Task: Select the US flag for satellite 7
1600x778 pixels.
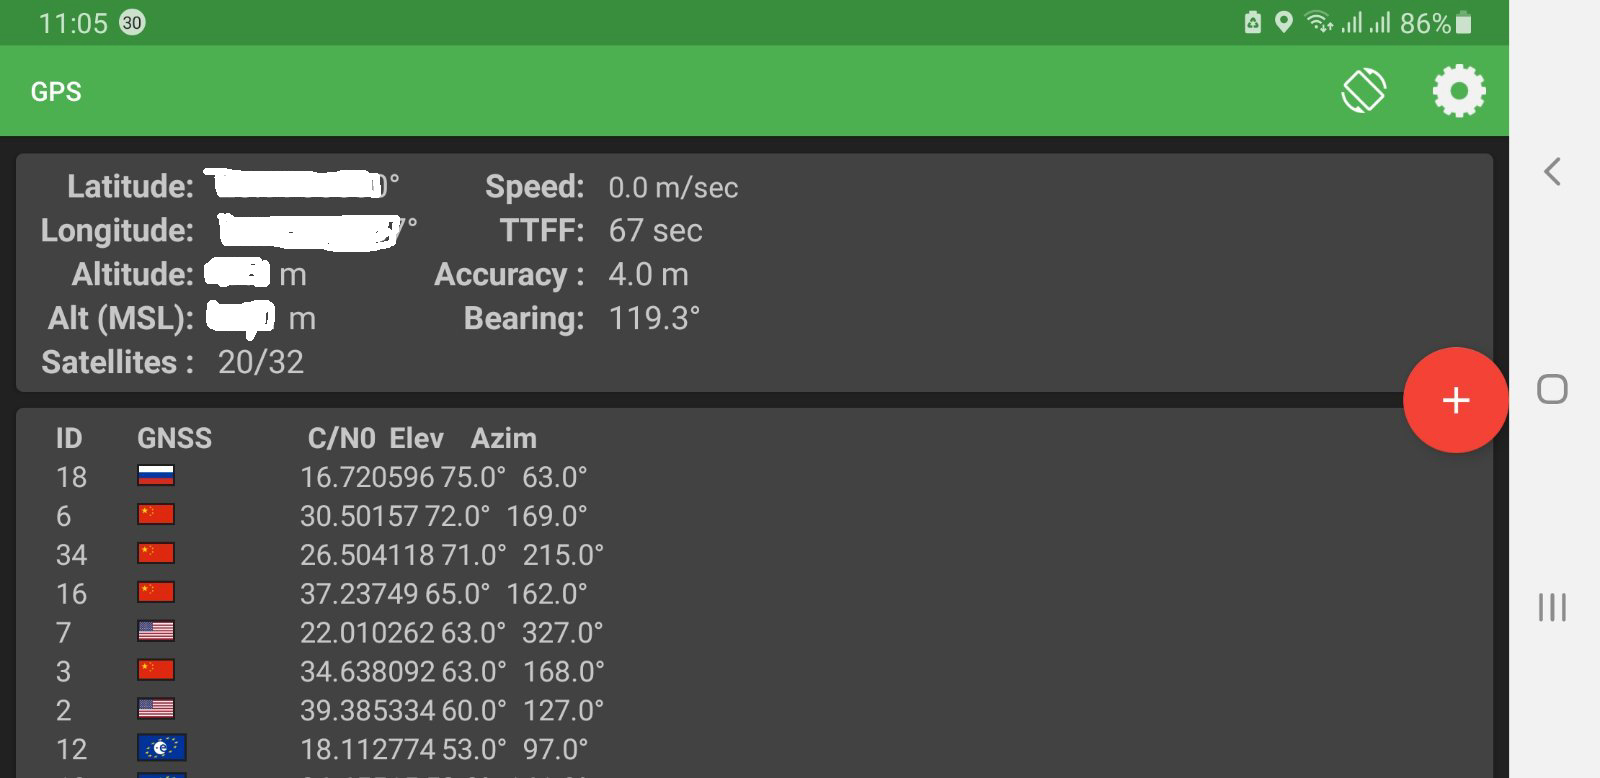Action: pyautogui.click(x=156, y=631)
